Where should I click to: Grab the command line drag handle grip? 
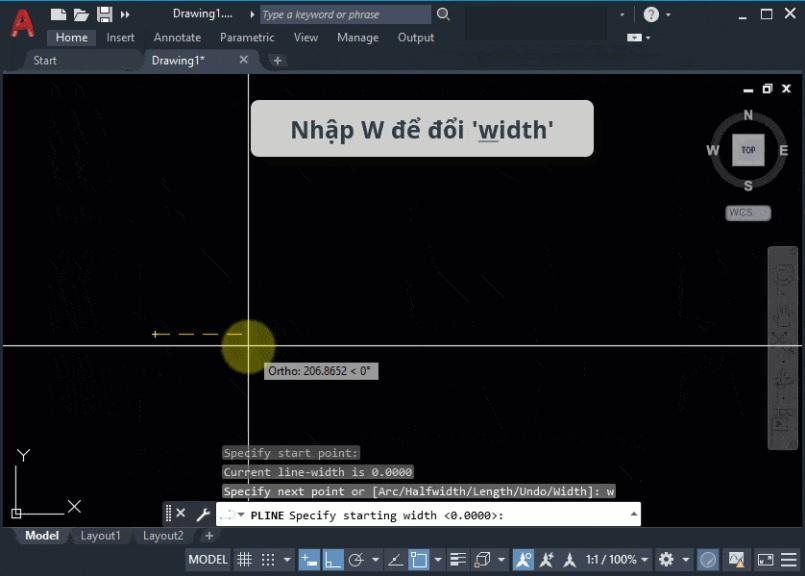[x=168, y=513]
